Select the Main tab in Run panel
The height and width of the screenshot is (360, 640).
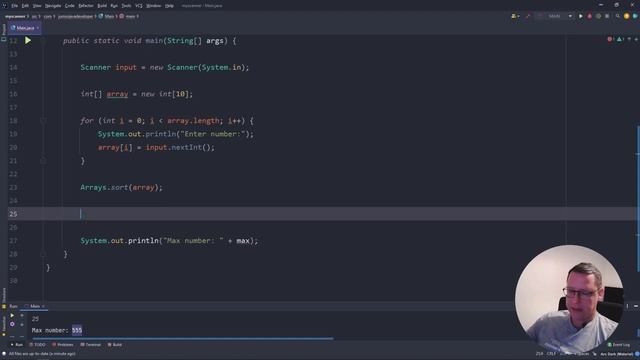click(x=35, y=306)
